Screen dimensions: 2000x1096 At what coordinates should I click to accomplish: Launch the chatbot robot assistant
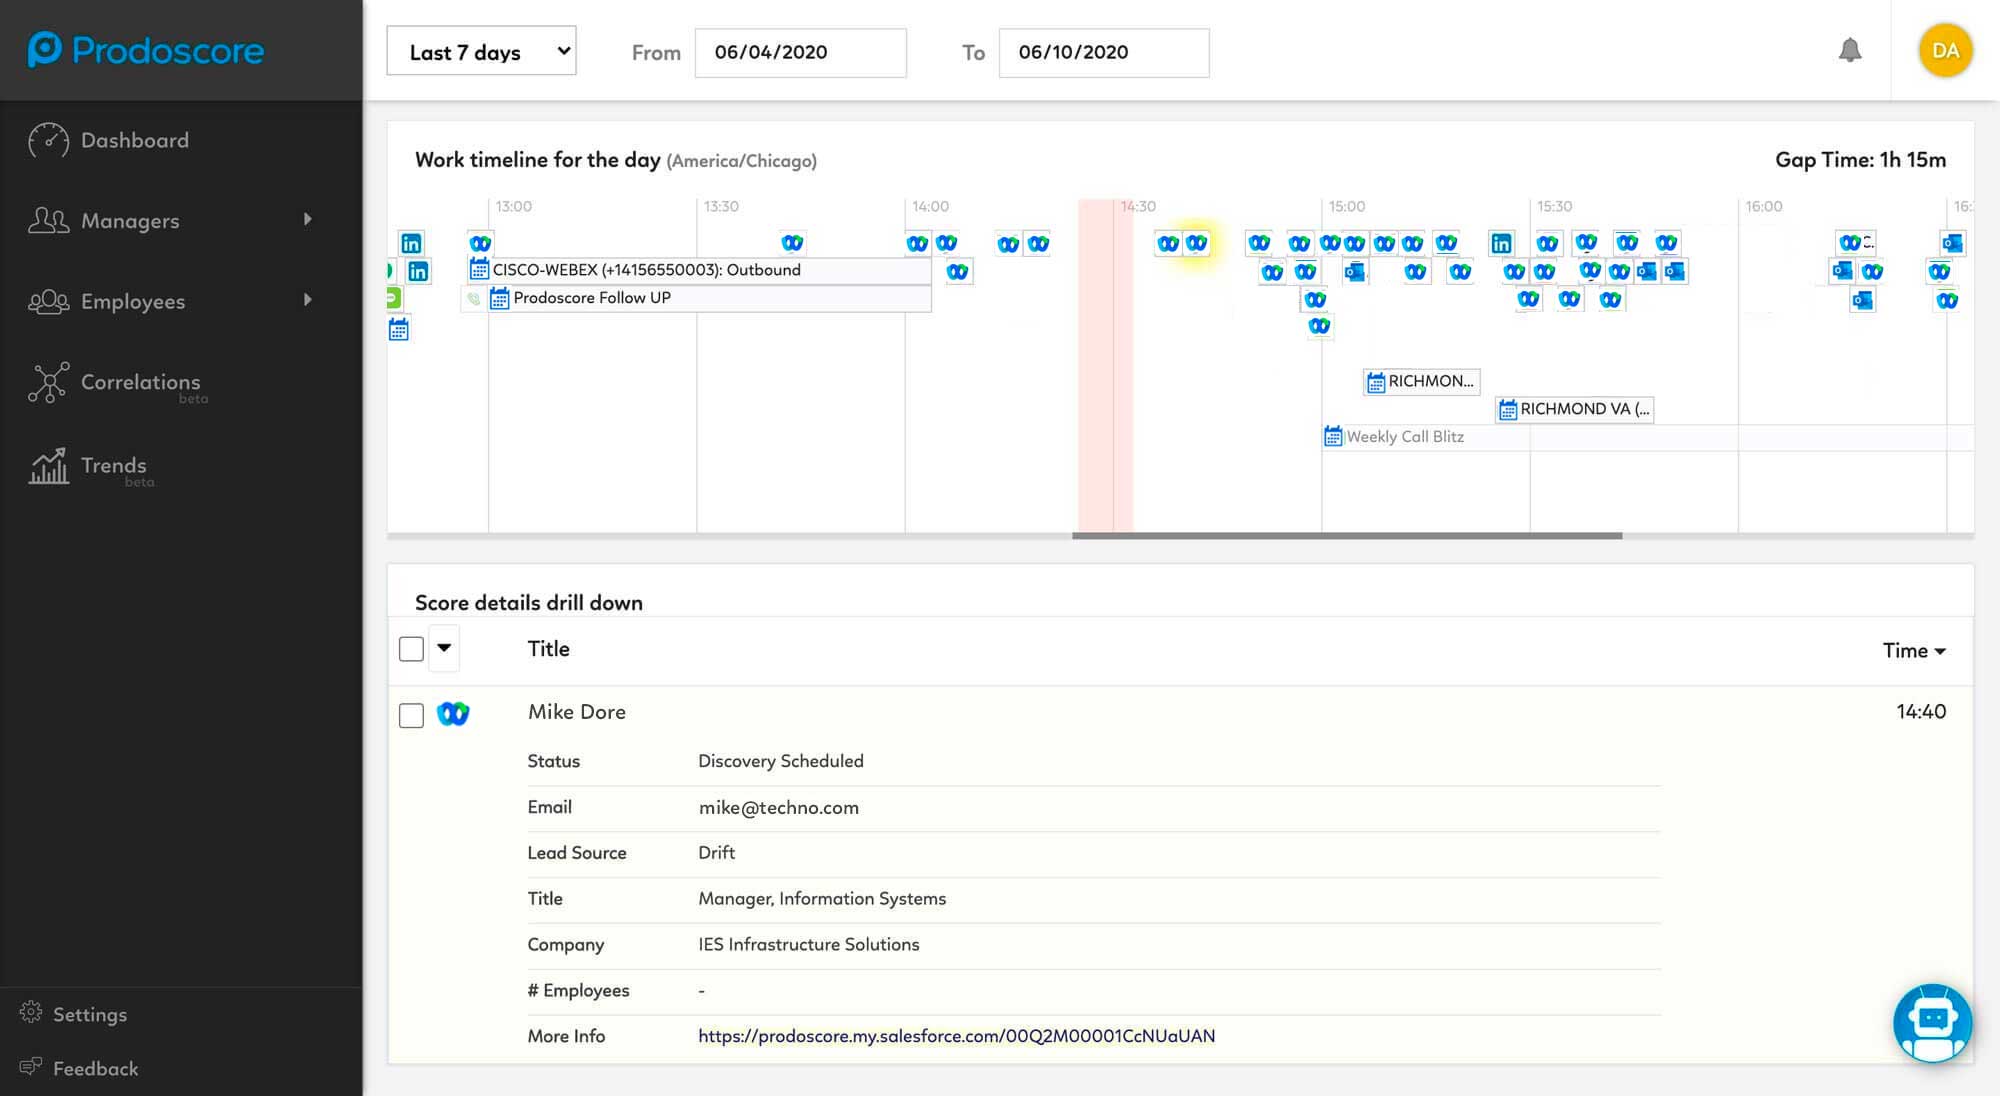(x=1932, y=1022)
